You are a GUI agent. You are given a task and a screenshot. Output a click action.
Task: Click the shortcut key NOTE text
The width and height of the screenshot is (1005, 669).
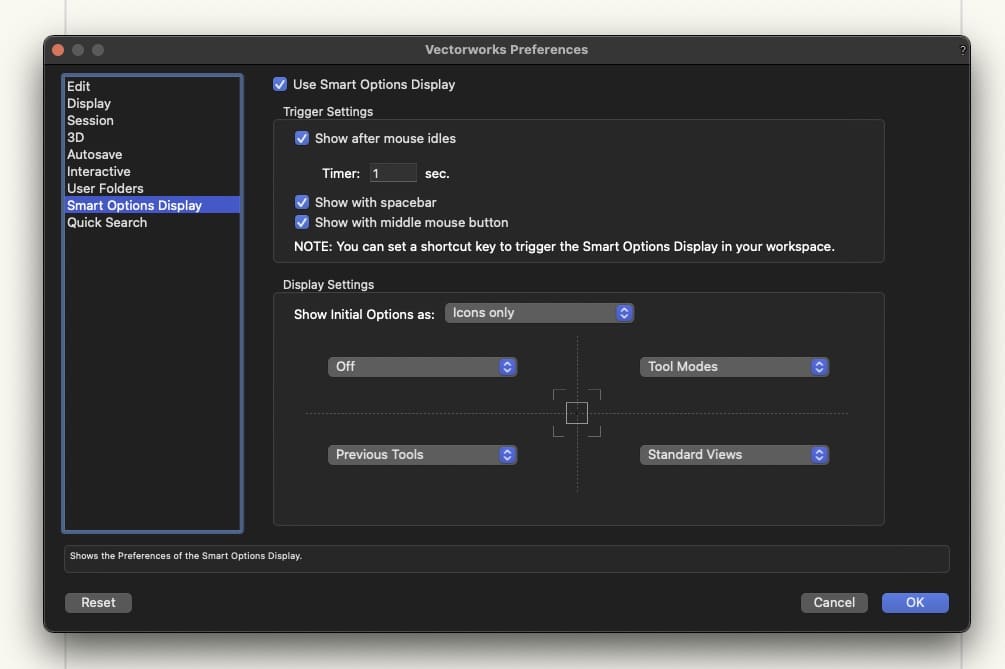[x=564, y=247]
